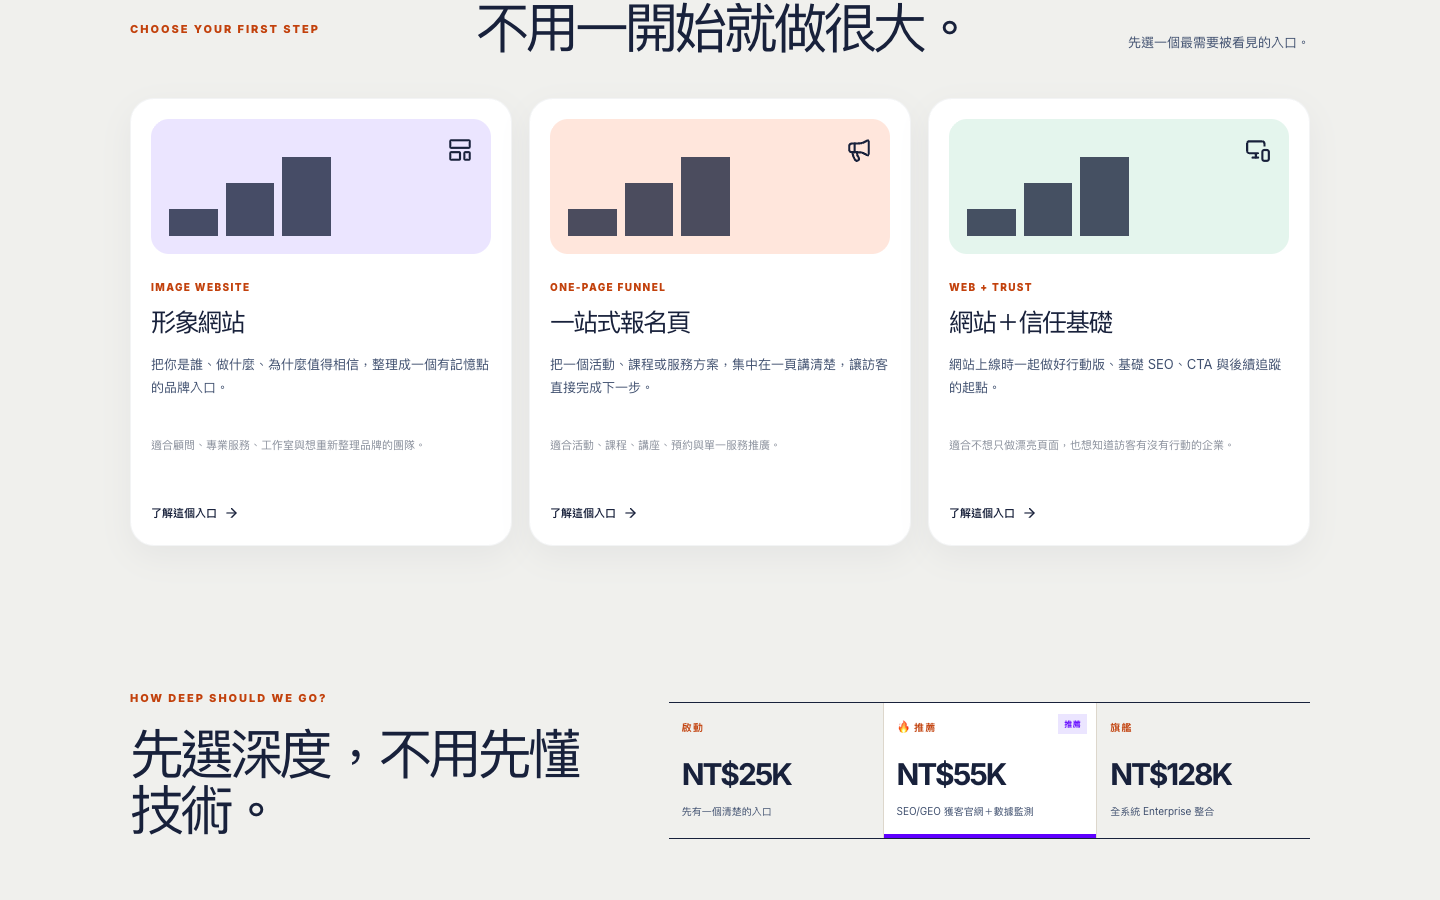
Task: Click the green bar chart illustration panel
Action: click(x=1119, y=186)
